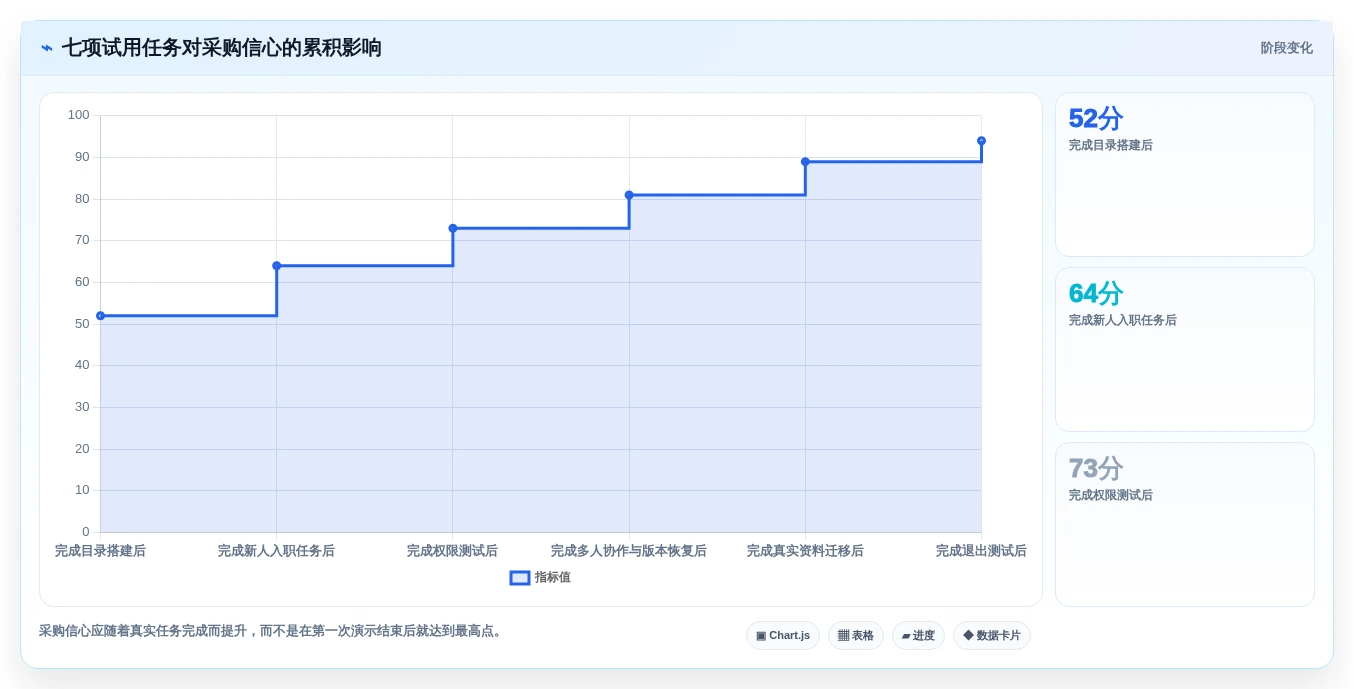This screenshot has width=1354, height=689.
Task: Select the 表格 tag chip
Action: click(x=856, y=636)
